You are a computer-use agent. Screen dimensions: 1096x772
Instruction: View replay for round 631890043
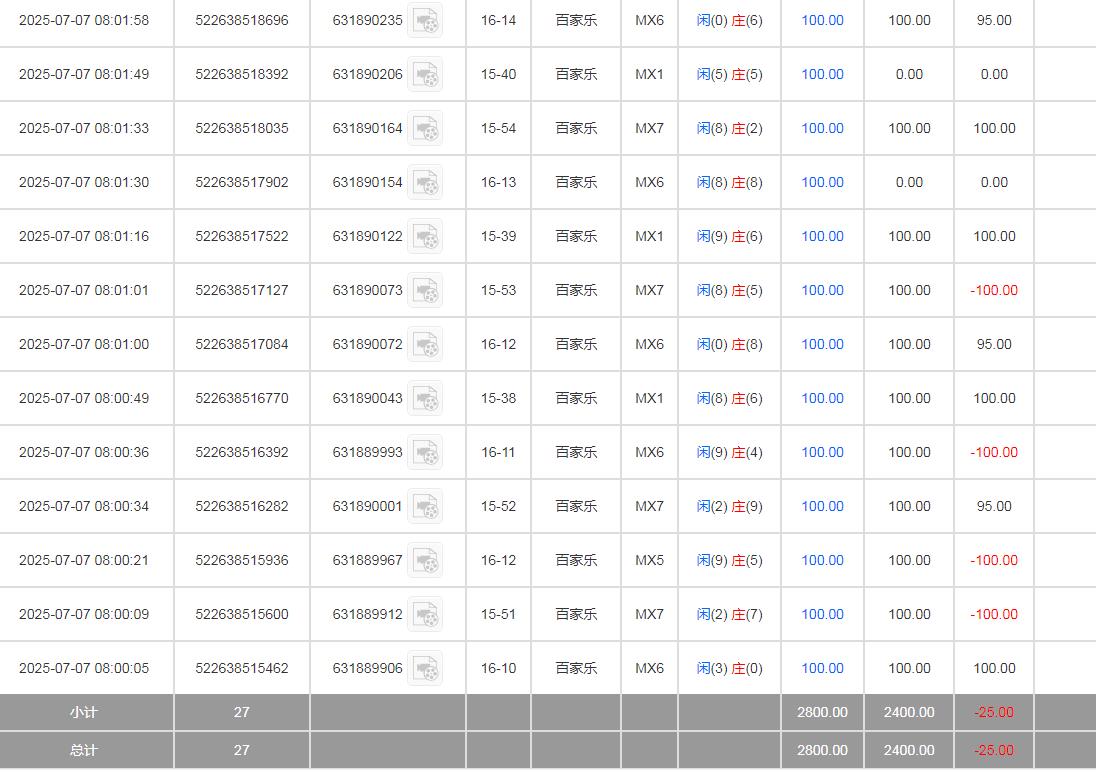[x=425, y=398]
